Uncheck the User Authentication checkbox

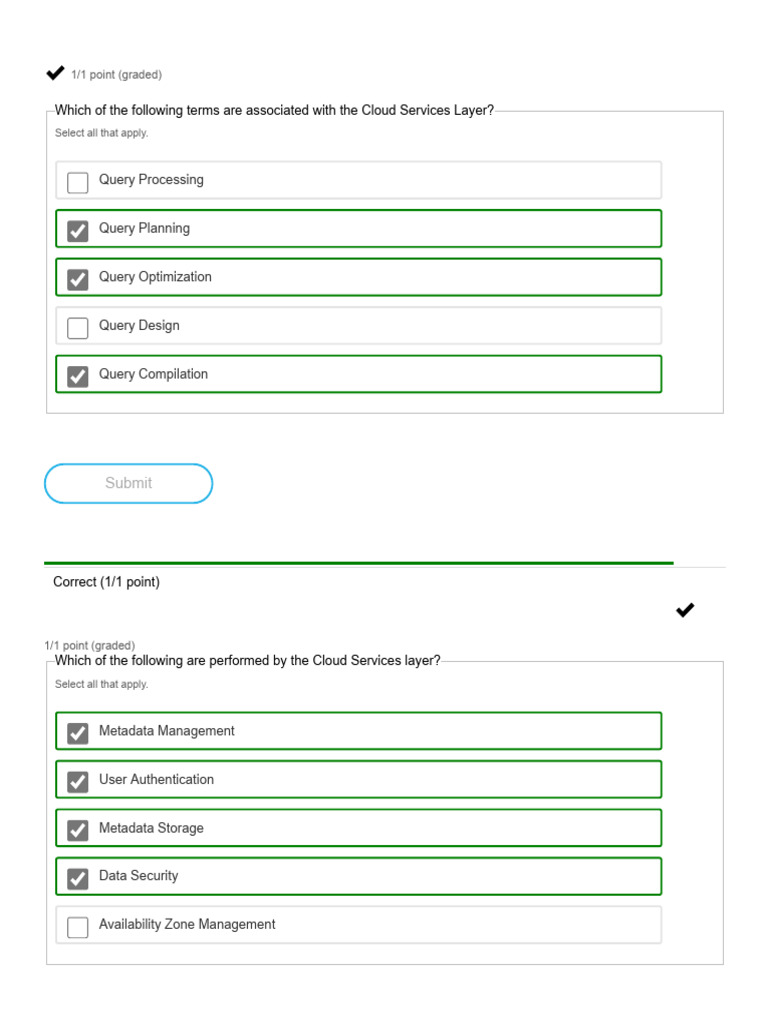pos(78,781)
